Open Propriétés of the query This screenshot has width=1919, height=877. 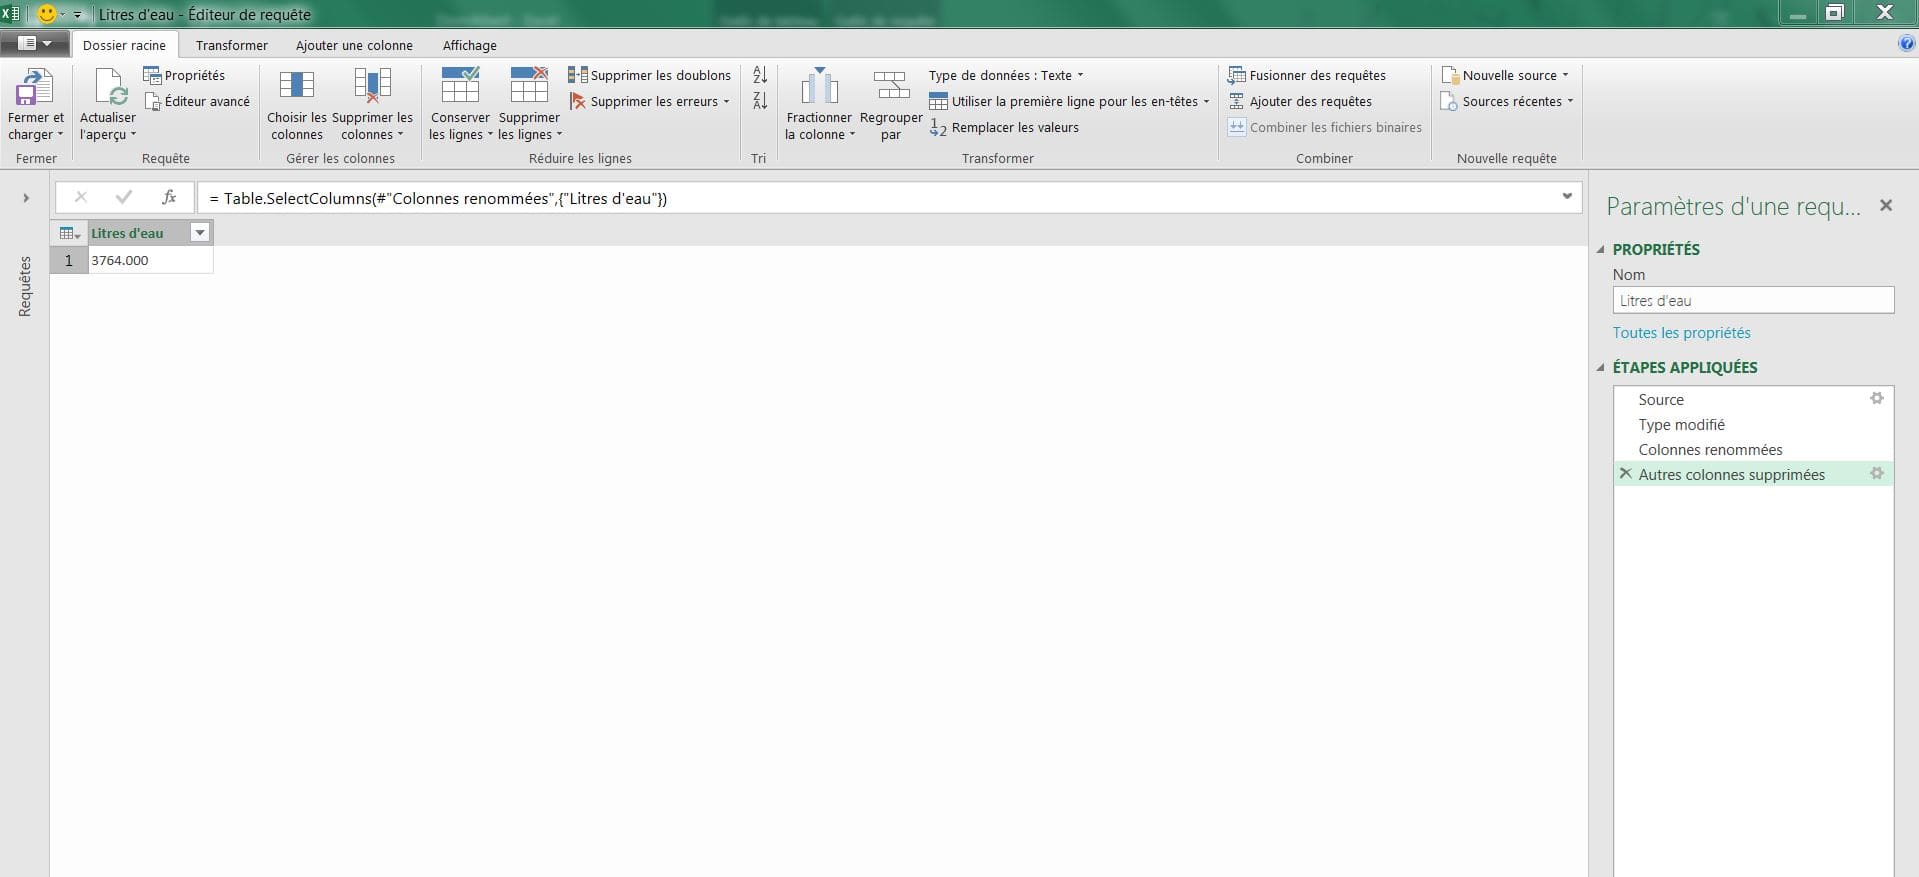pyautogui.click(x=184, y=75)
